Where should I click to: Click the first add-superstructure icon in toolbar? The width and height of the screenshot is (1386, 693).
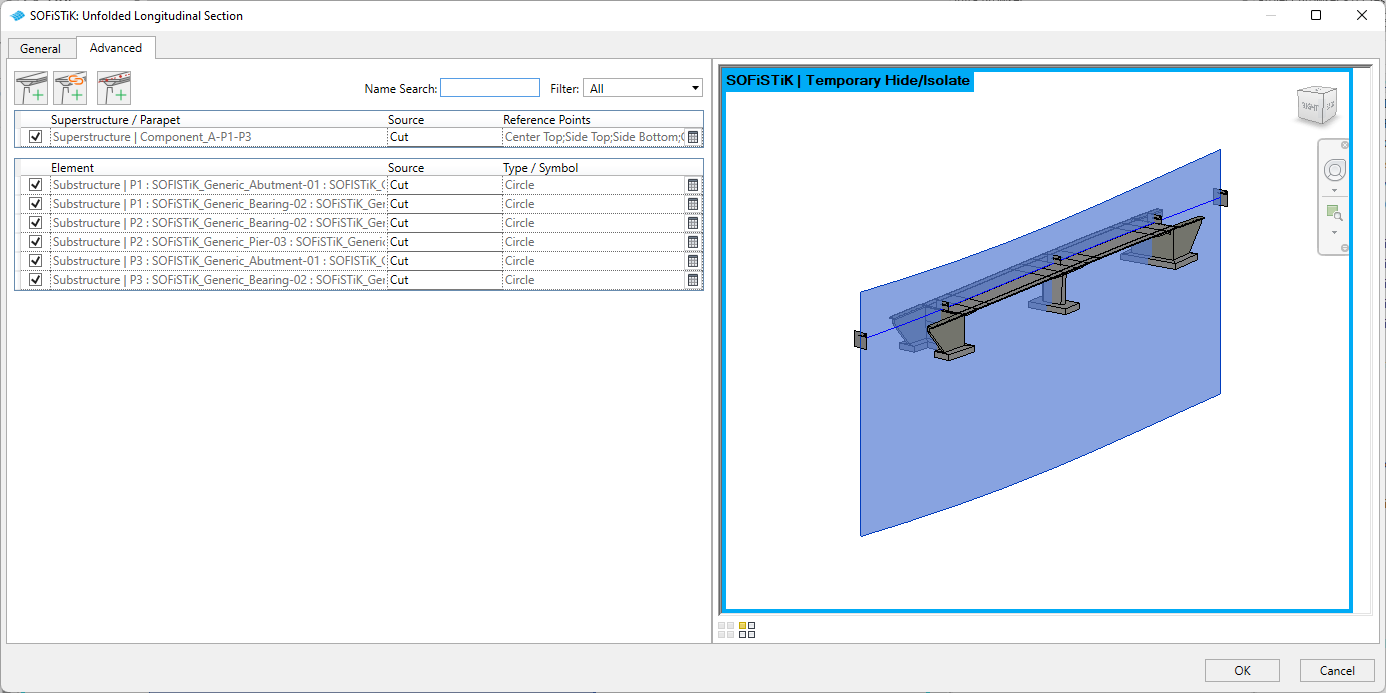pos(31,88)
